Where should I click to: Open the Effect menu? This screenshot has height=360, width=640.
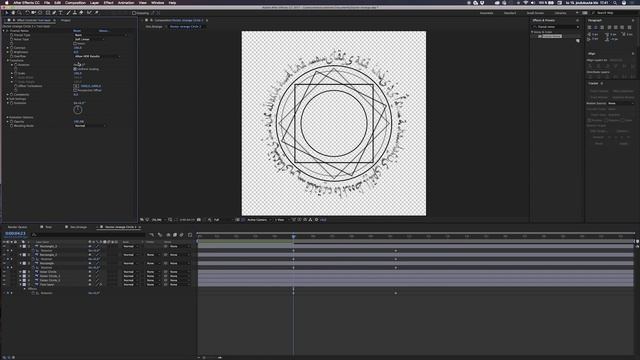pyautogui.click(x=109, y=2)
